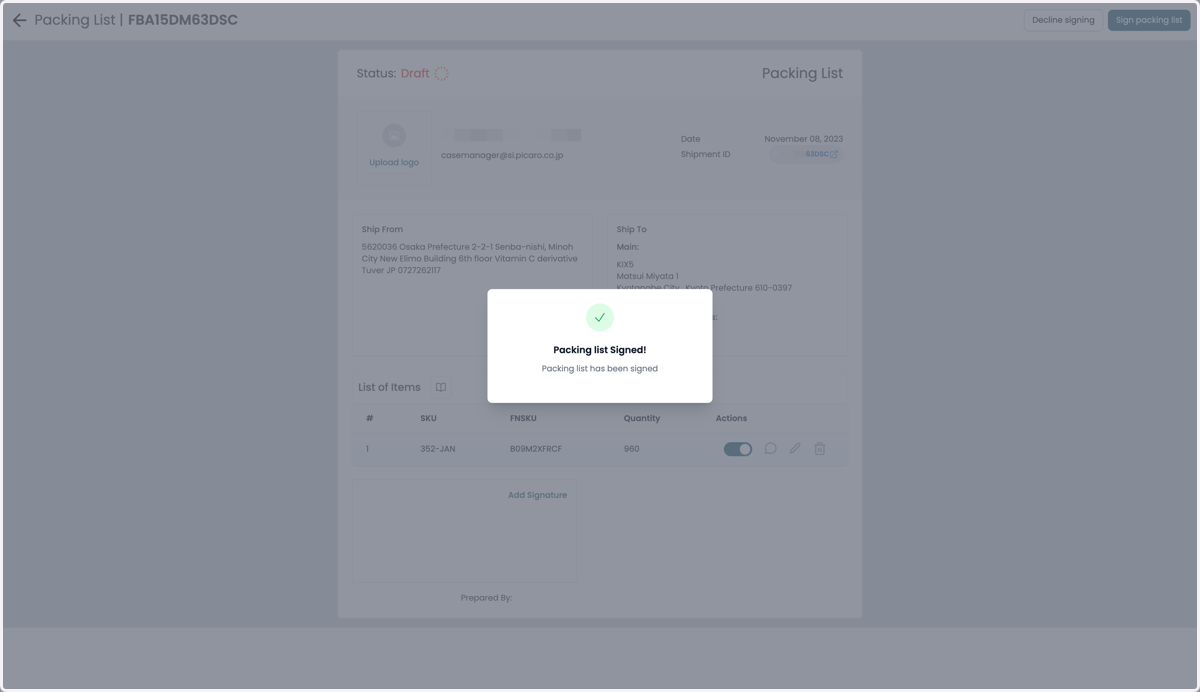The height and width of the screenshot is (692, 1200).
Task: Click the date November 08, 2023
Action: pyautogui.click(x=804, y=139)
